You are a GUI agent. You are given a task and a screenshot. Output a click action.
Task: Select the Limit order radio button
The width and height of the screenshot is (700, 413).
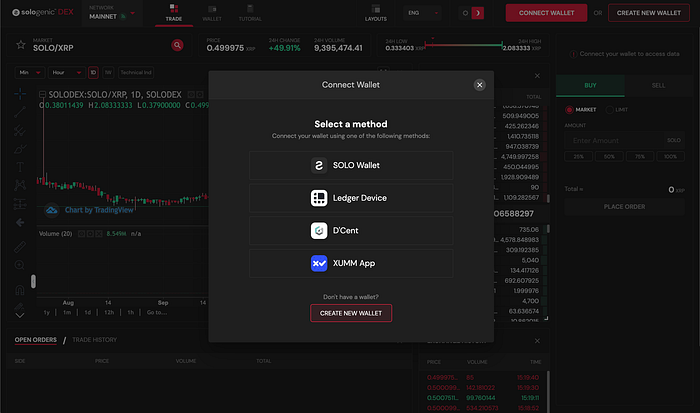[x=609, y=109]
